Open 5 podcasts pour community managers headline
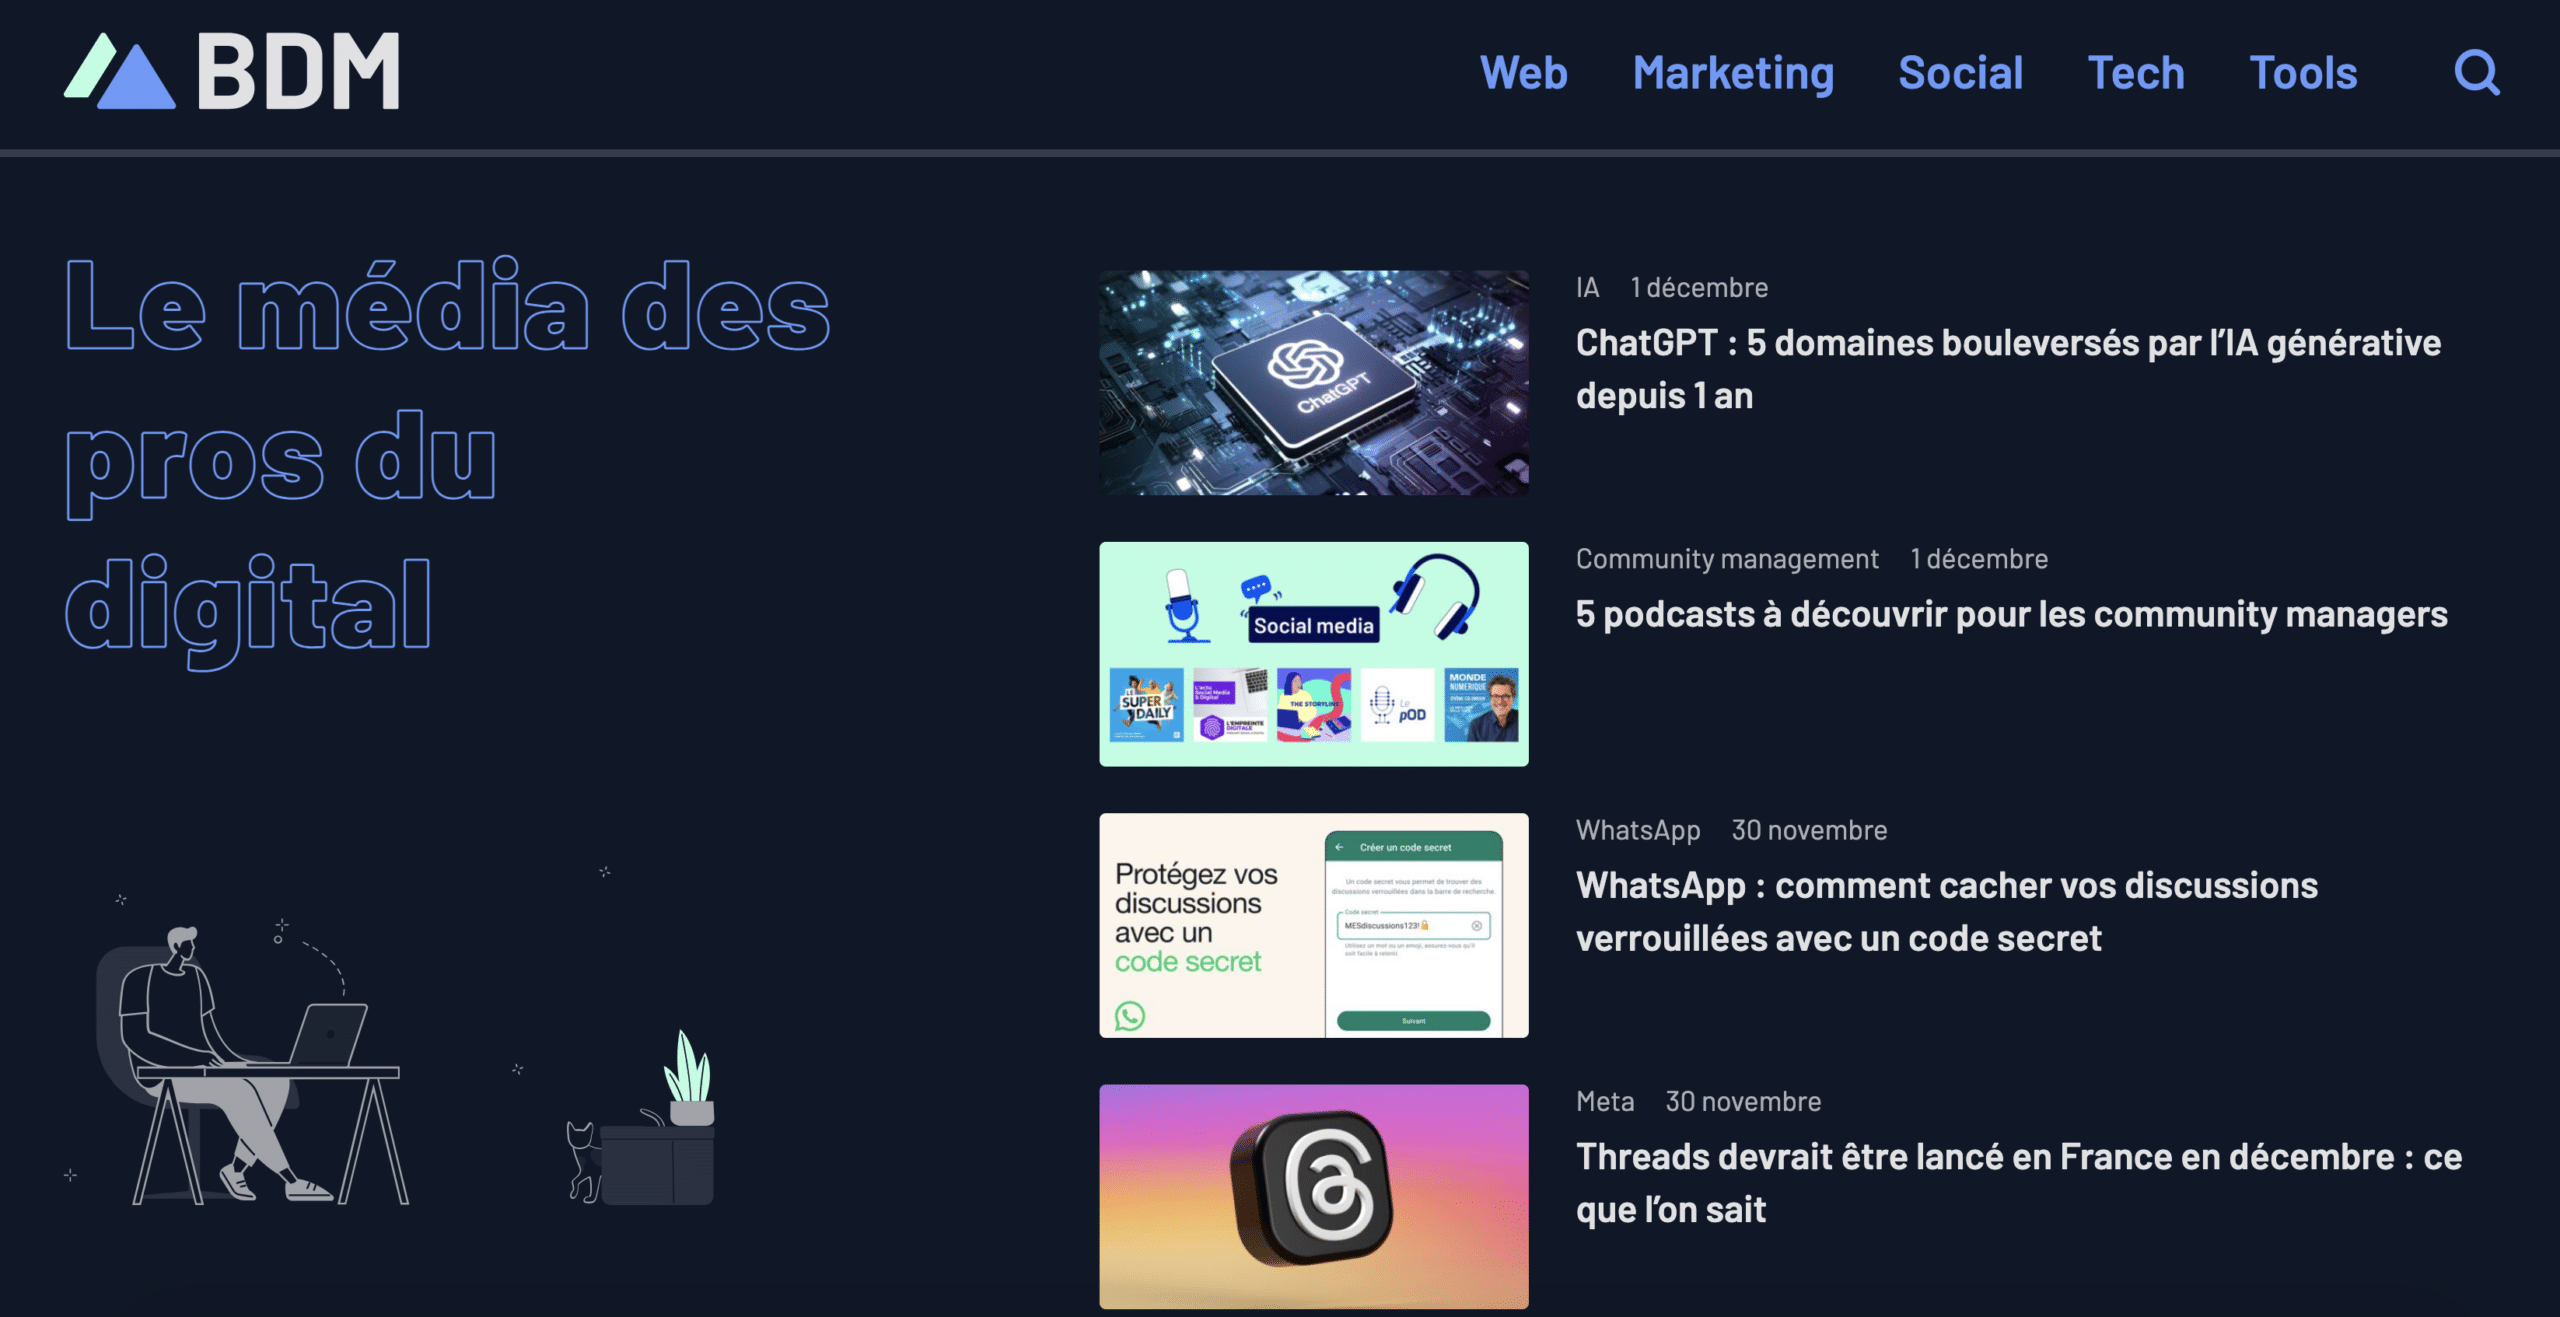The height and width of the screenshot is (1317, 2560). [x=2011, y=614]
